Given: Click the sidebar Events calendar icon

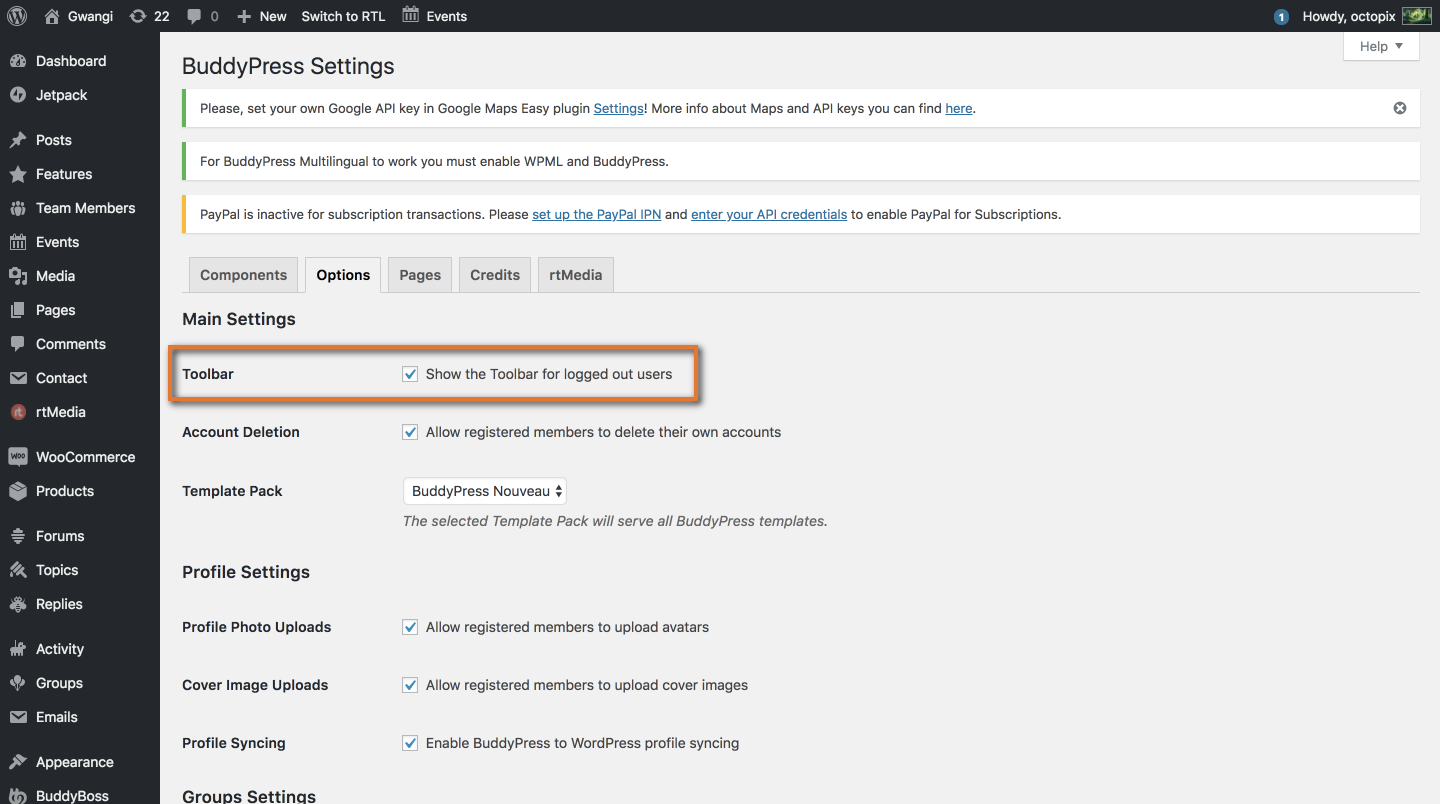Looking at the screenshot, I should click(x=18, y=242).
